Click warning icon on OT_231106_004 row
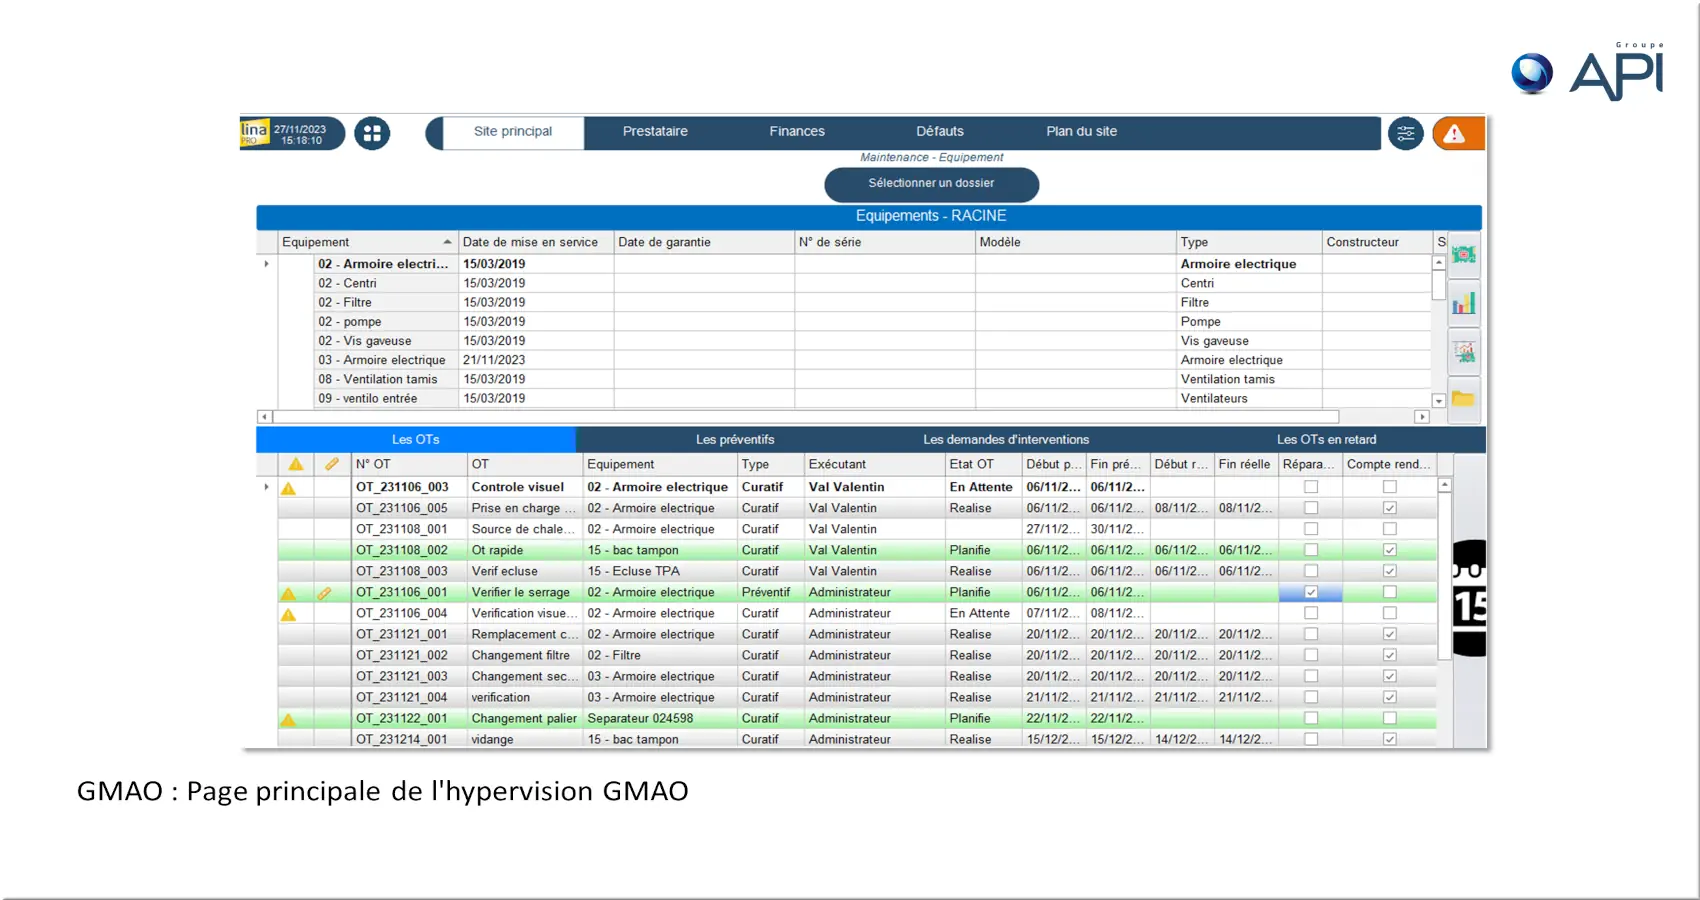The width and height of the screenshot is (1700, 900). pyautogui.click(x=289, y=614)
